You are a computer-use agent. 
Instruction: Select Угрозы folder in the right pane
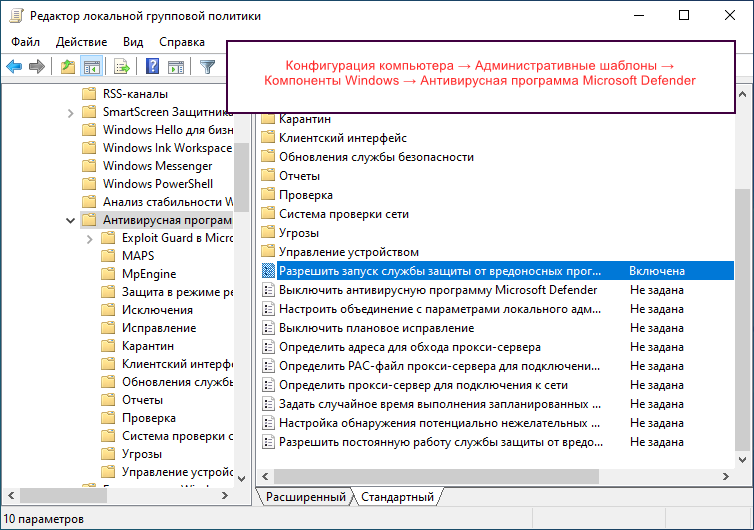click(x=299, y=233)
